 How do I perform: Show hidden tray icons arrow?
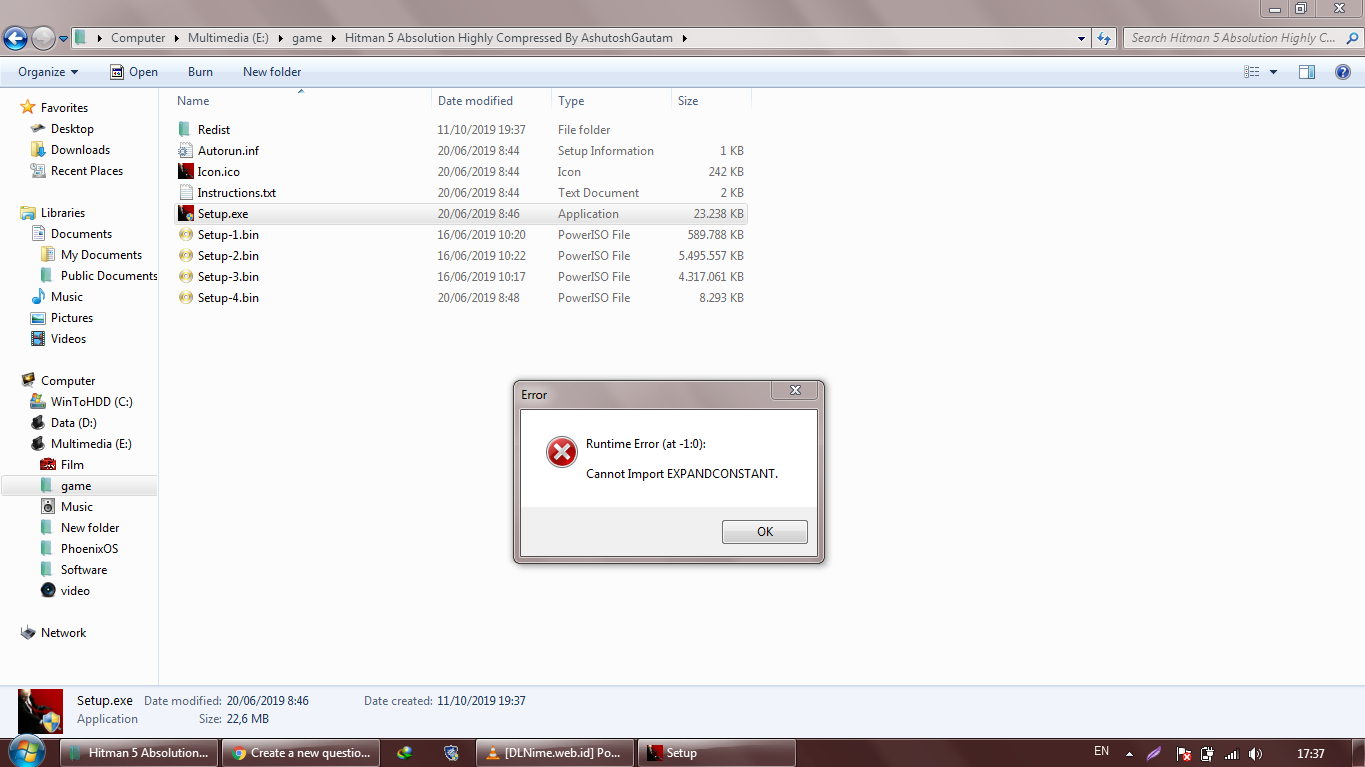[1129, 753]
